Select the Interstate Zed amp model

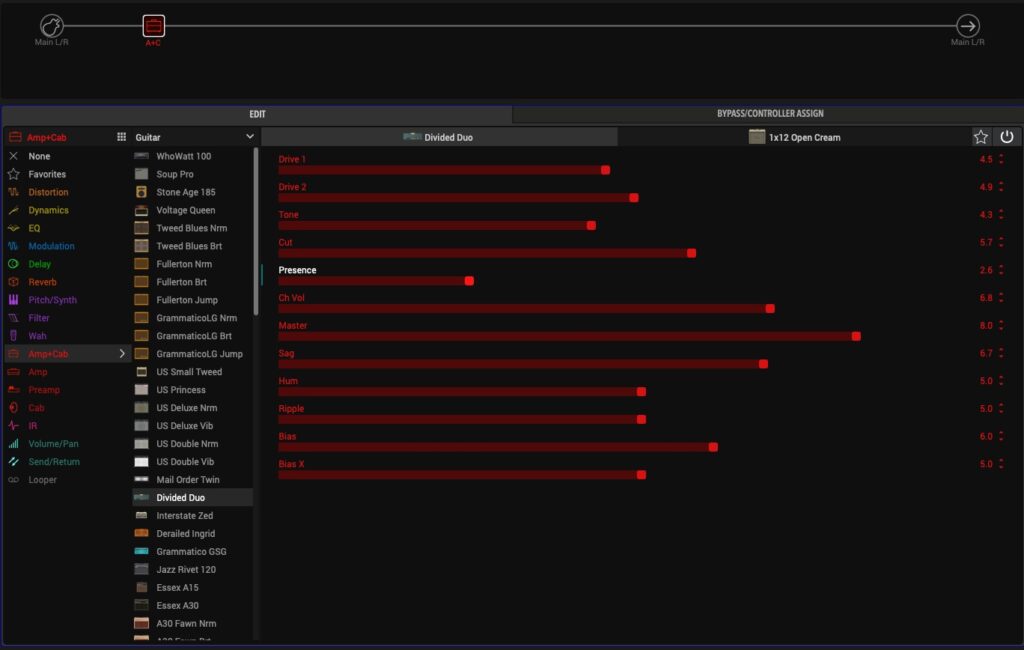coord(184,516)
